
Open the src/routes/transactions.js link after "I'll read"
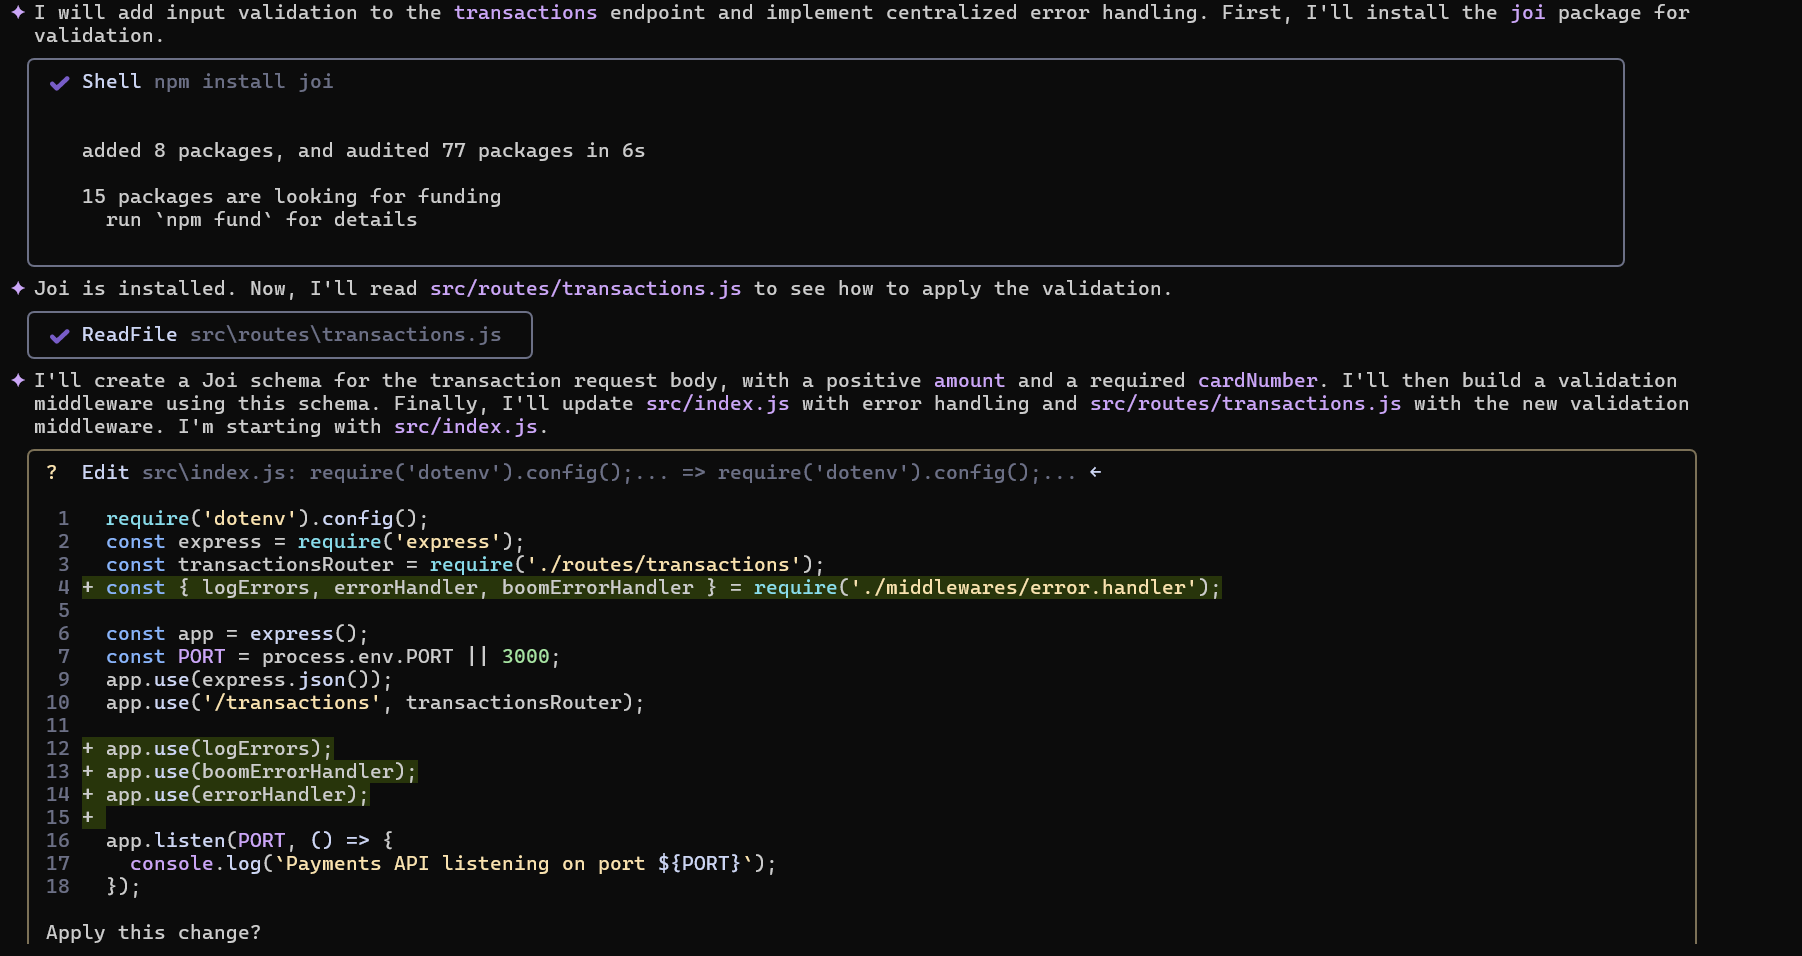[x=585, y=288]
